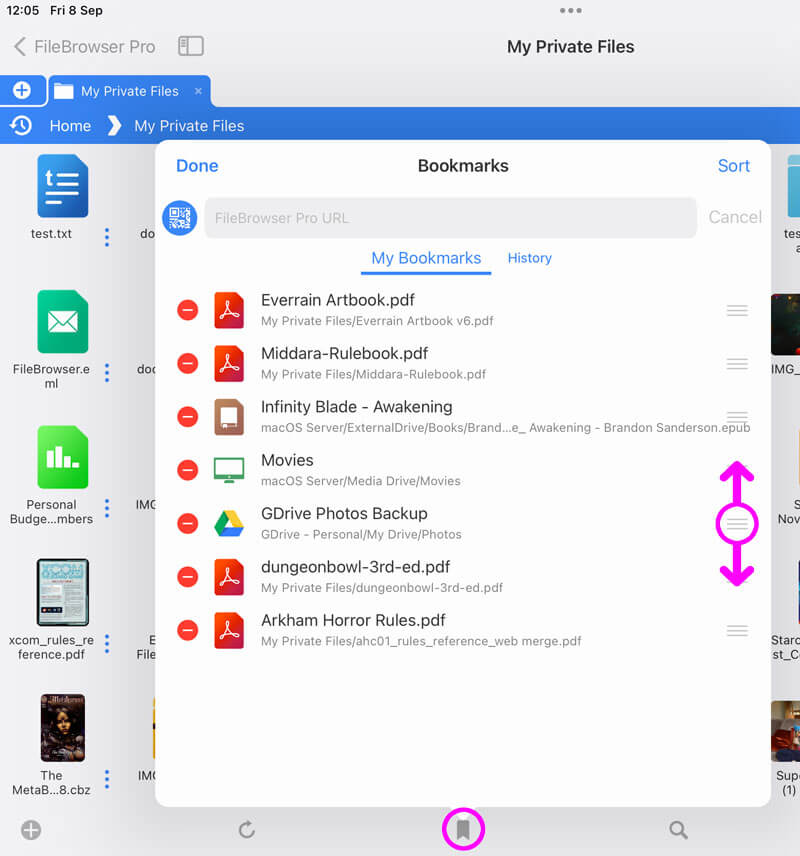This screenshot has width=800, height=856.
Task: Delete the Everrain Artbook.pdf bookmark
Action: 187,310
